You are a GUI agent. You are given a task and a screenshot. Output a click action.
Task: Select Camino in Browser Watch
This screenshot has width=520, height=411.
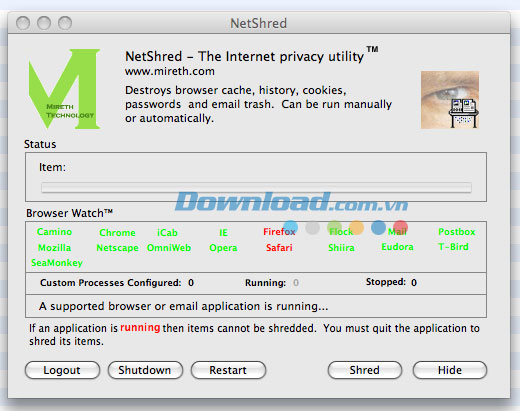coord(54,232)
